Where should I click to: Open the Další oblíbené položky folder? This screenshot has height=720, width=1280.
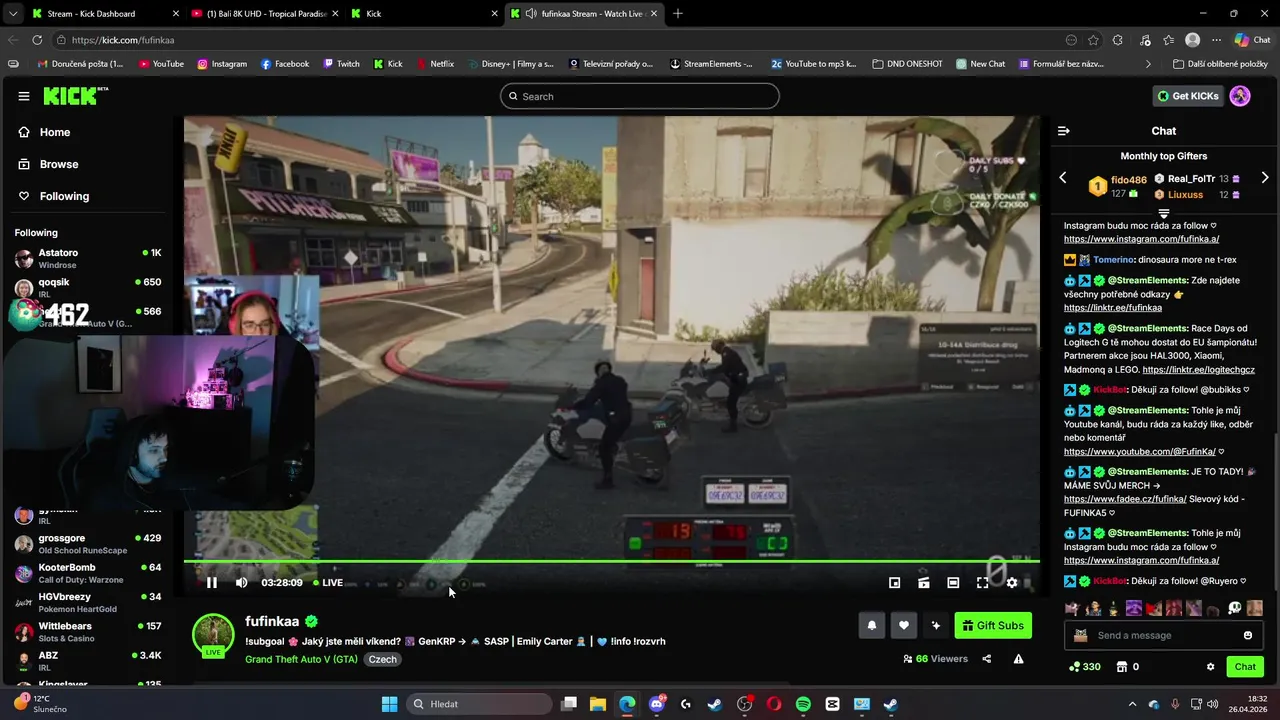click(1220, 64)
